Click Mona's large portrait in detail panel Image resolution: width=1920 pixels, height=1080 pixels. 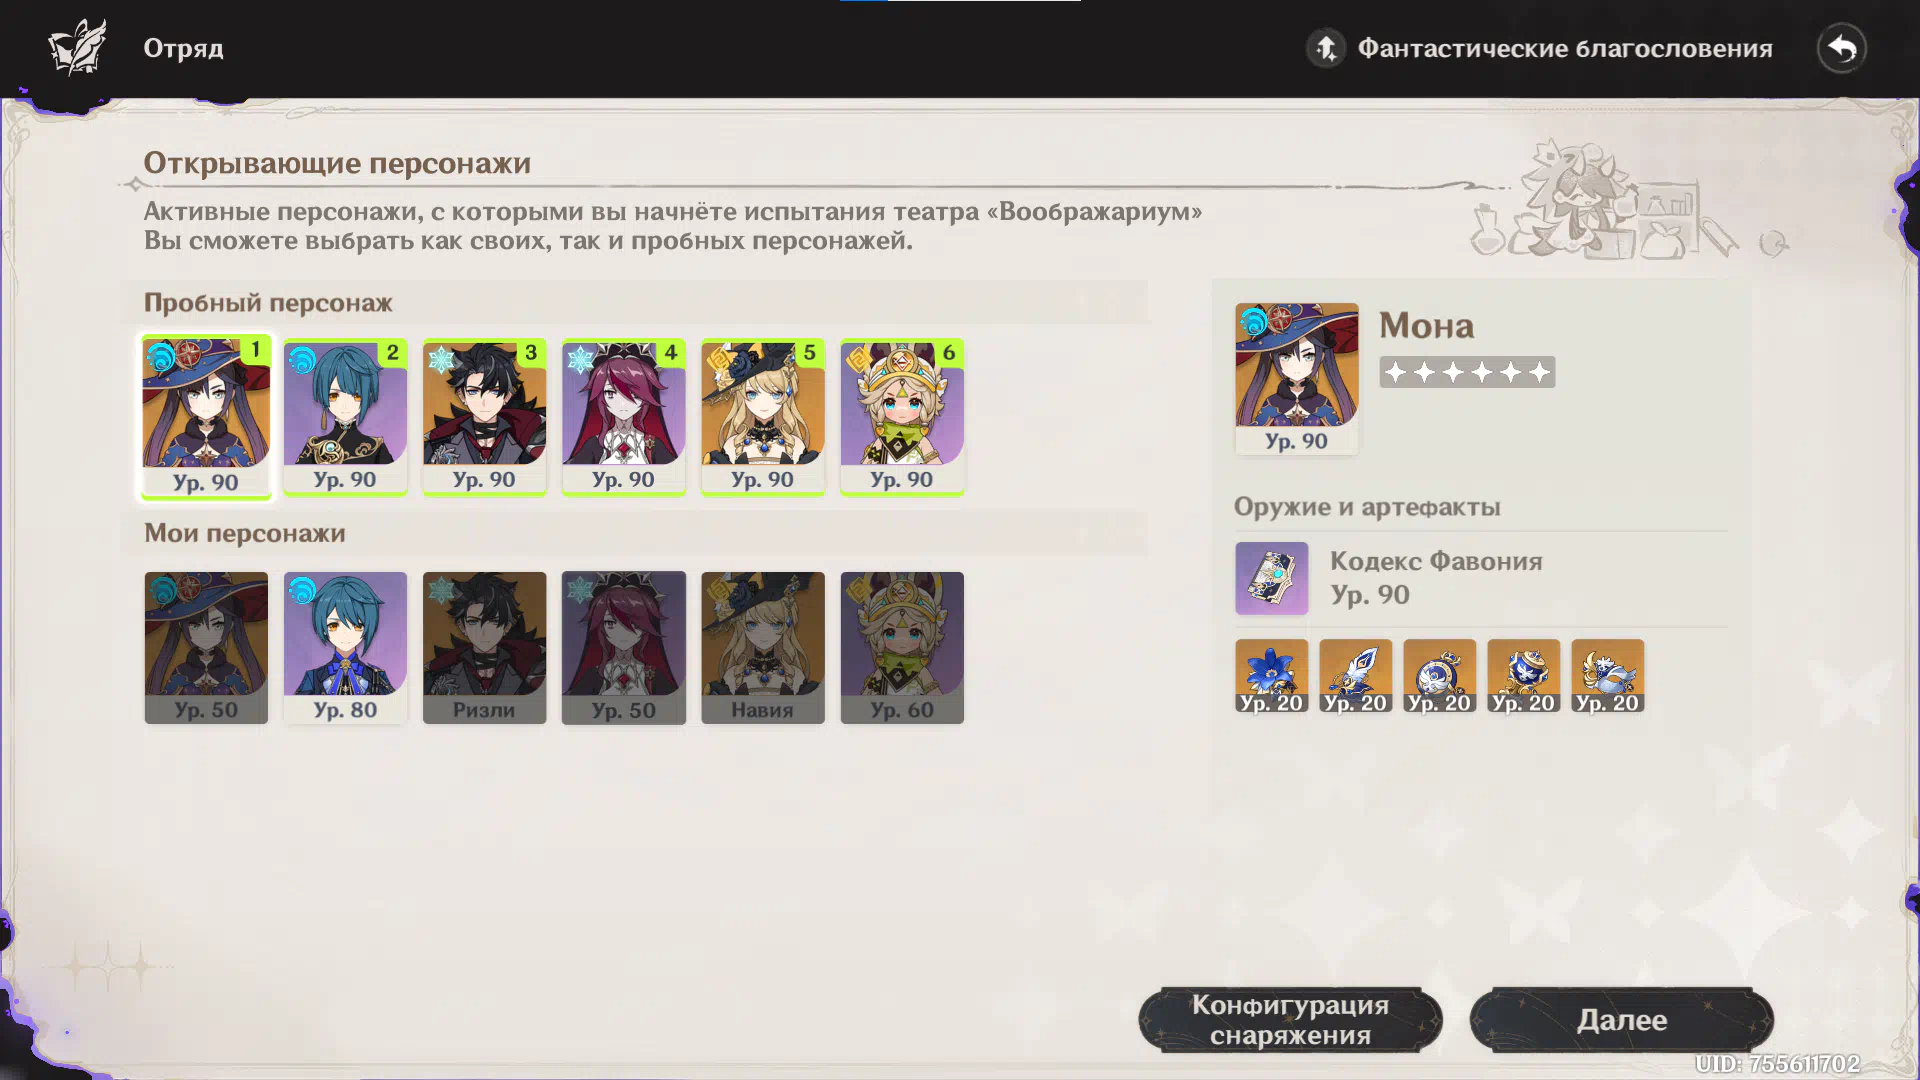1296,378
